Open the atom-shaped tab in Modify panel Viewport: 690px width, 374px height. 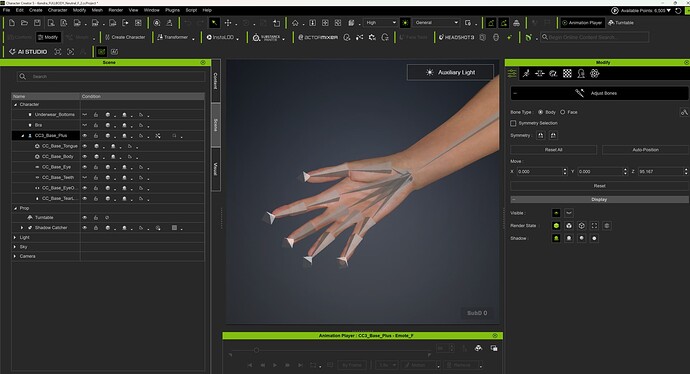[595, 73]
